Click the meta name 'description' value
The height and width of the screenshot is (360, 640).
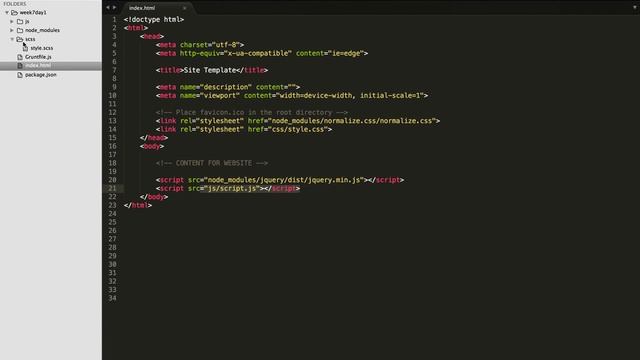[x=226, y=87]
